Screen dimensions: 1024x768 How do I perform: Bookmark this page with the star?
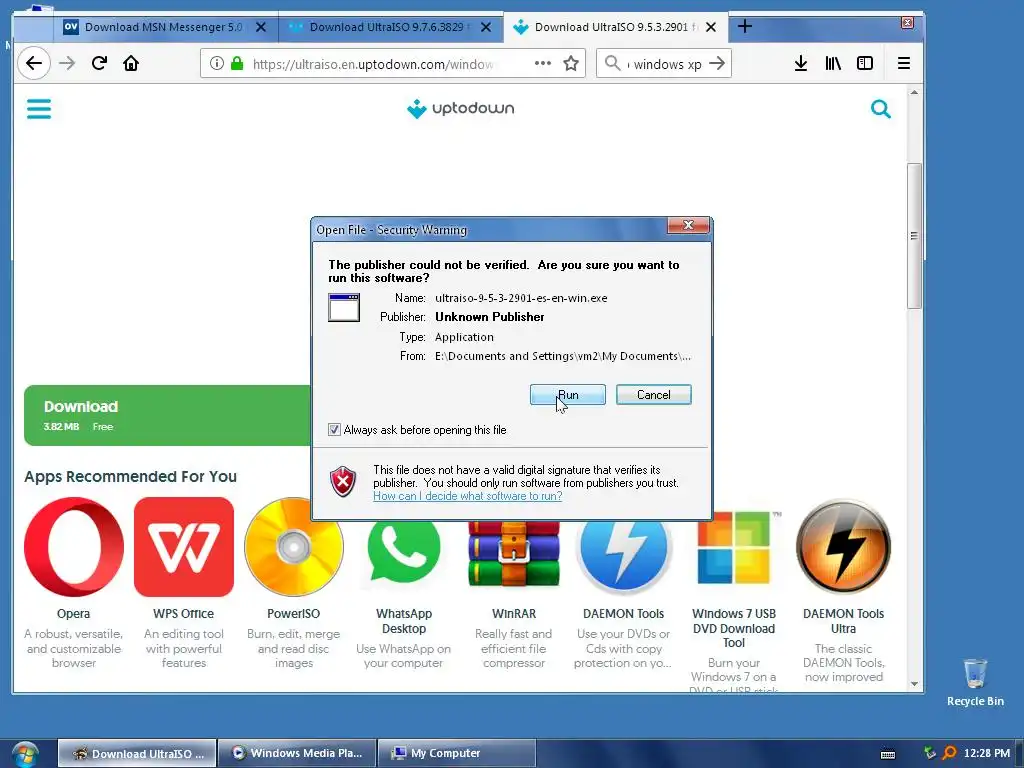571,63
